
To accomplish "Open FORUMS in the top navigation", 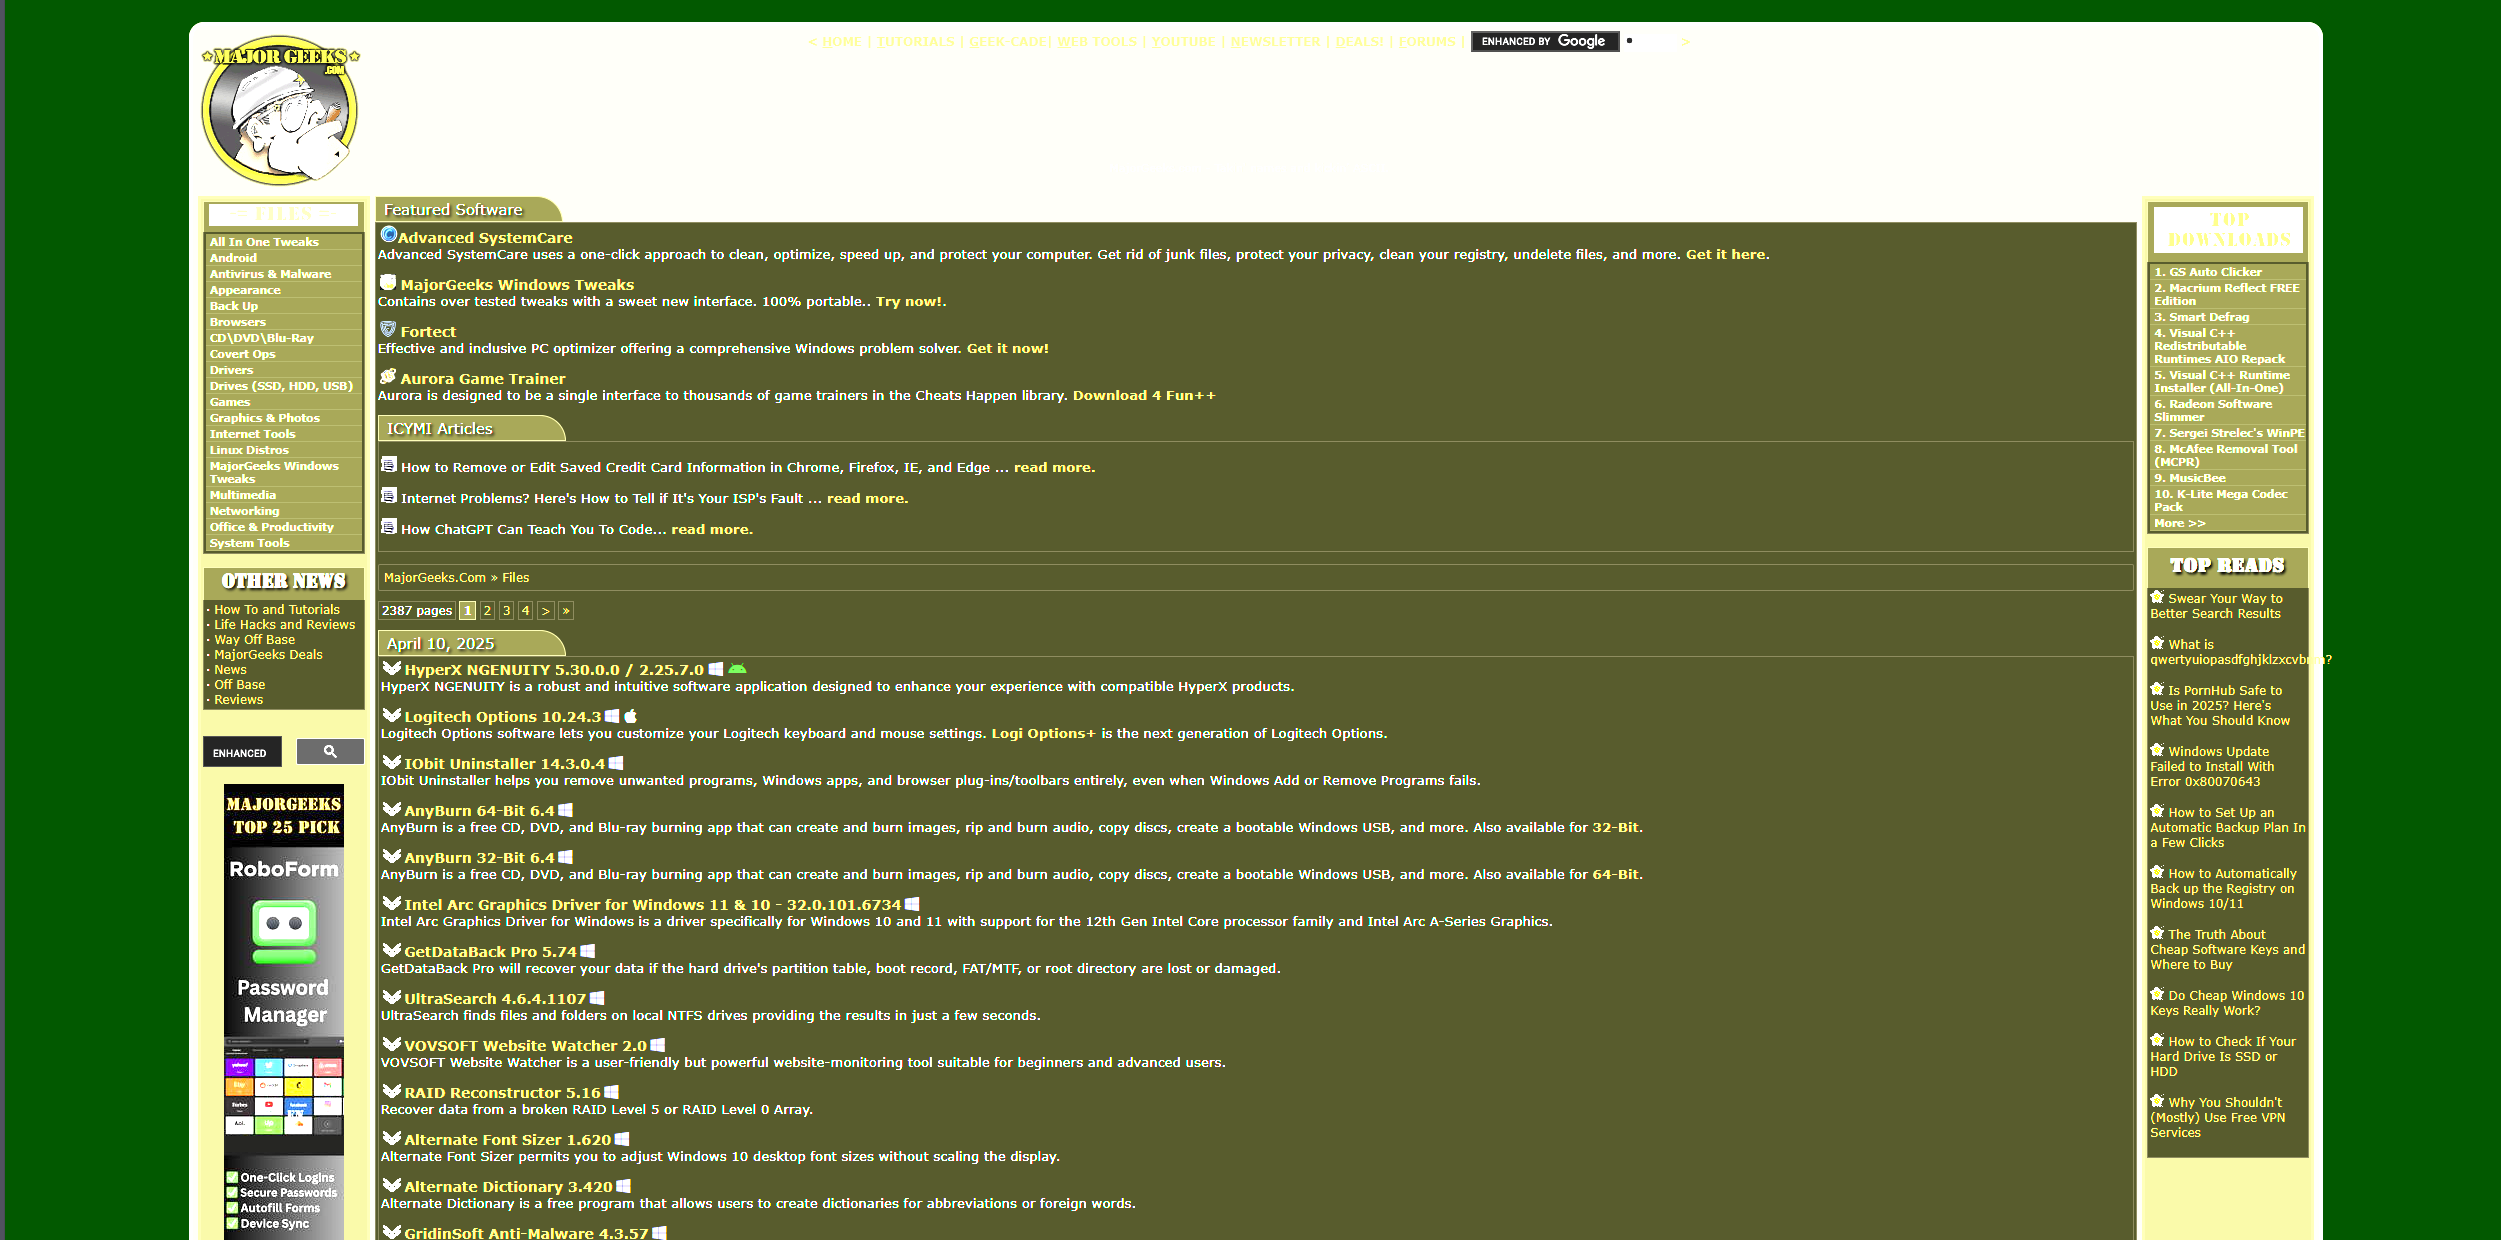I will click(x=1427, y=42).
